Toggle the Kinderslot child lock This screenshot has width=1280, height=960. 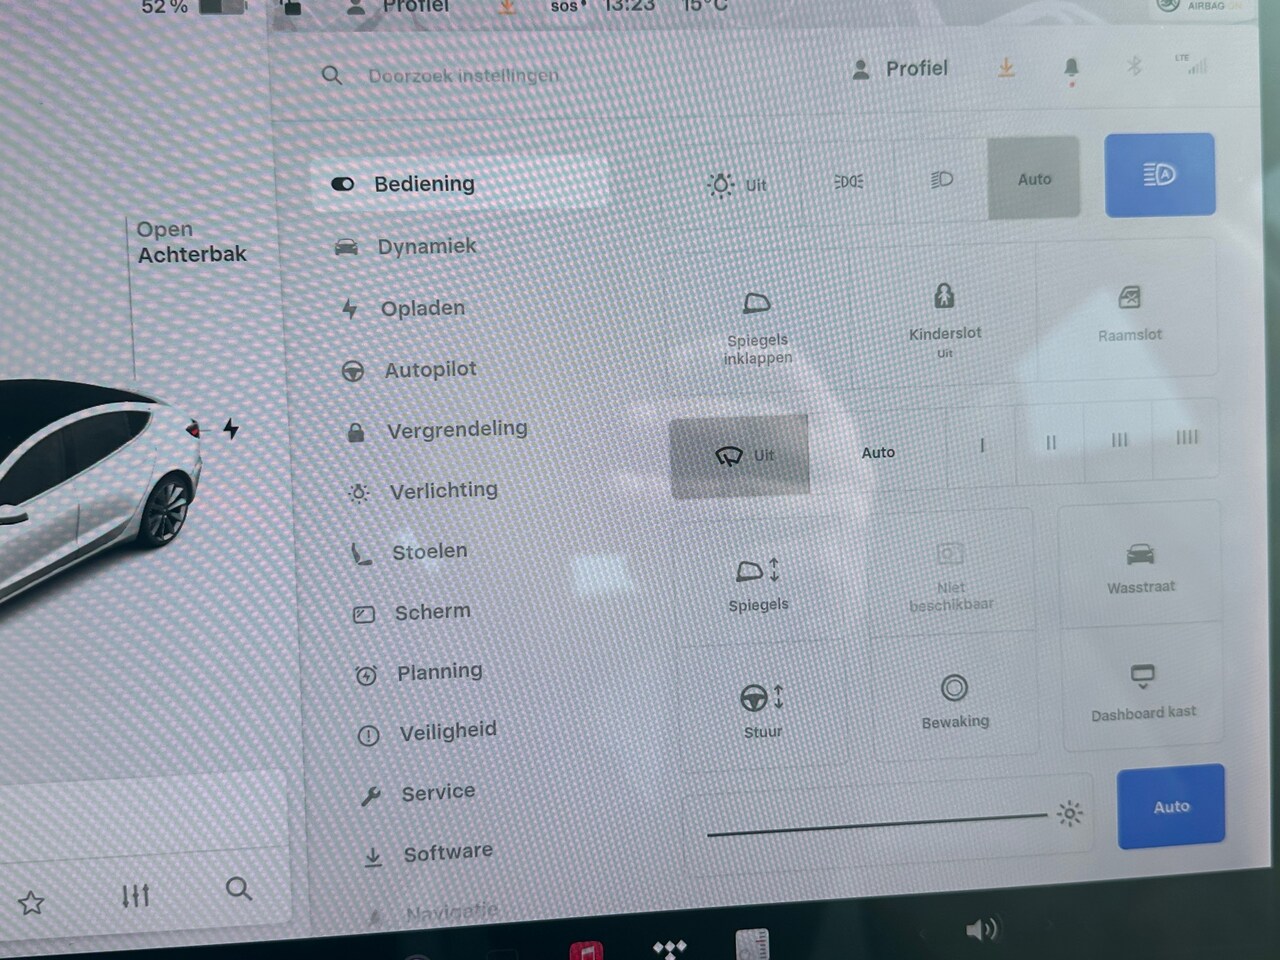coord(944,297)
